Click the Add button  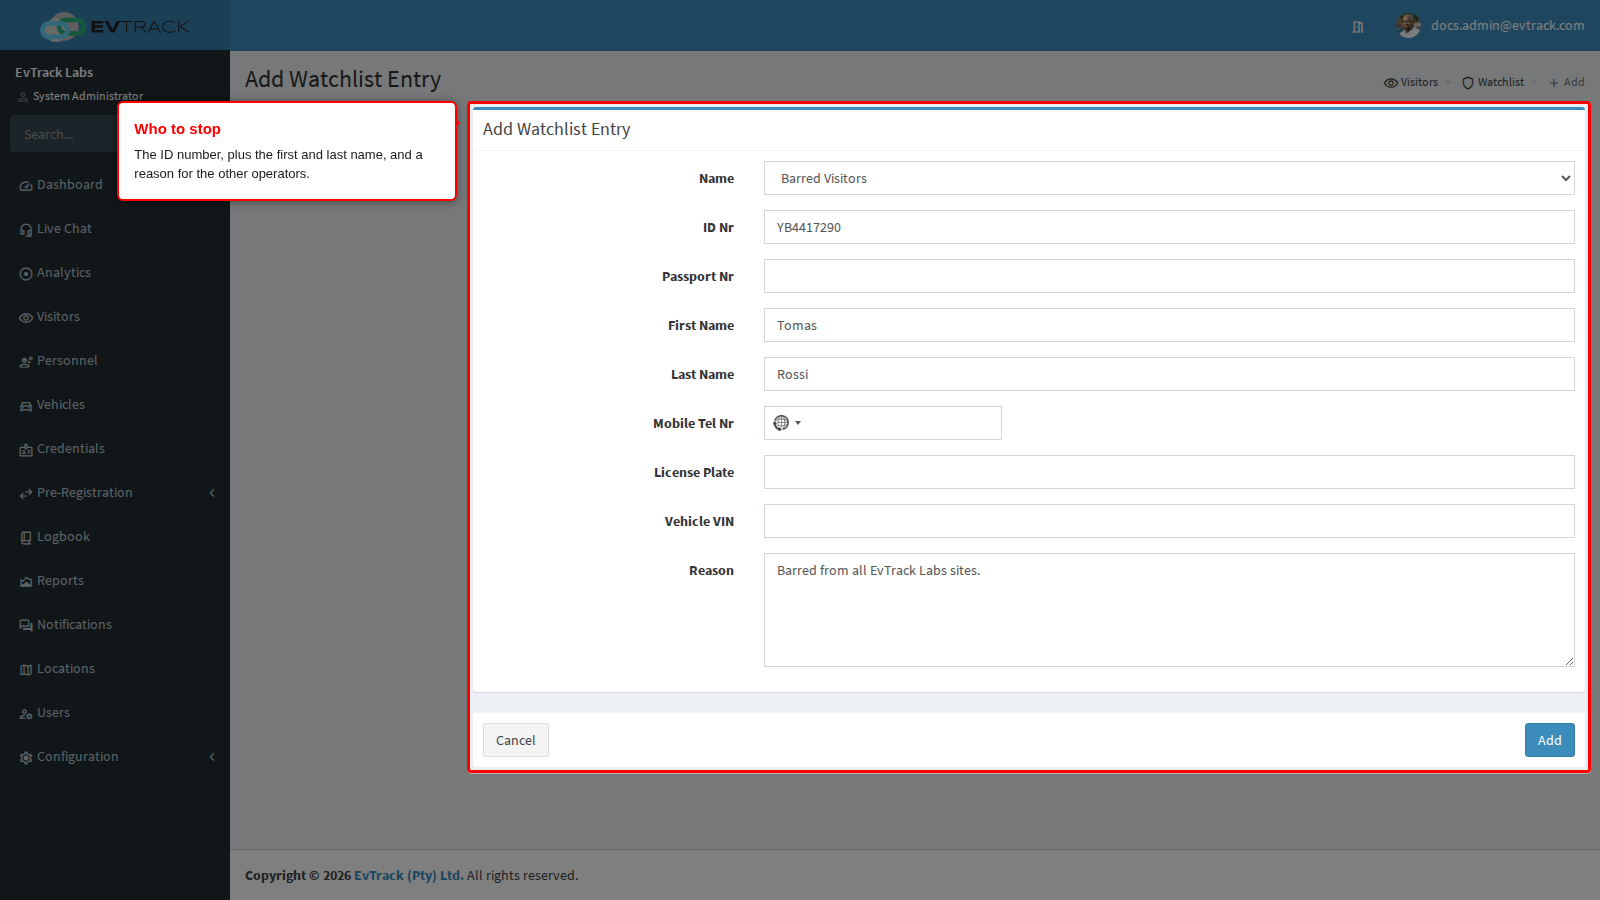pyautogui.click(x=1550, y=740)
